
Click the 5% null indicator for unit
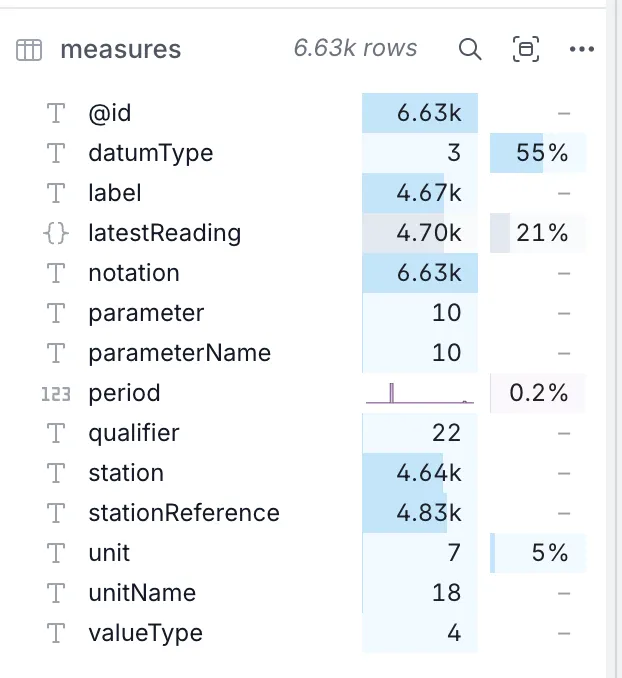[x=538, y=553]
